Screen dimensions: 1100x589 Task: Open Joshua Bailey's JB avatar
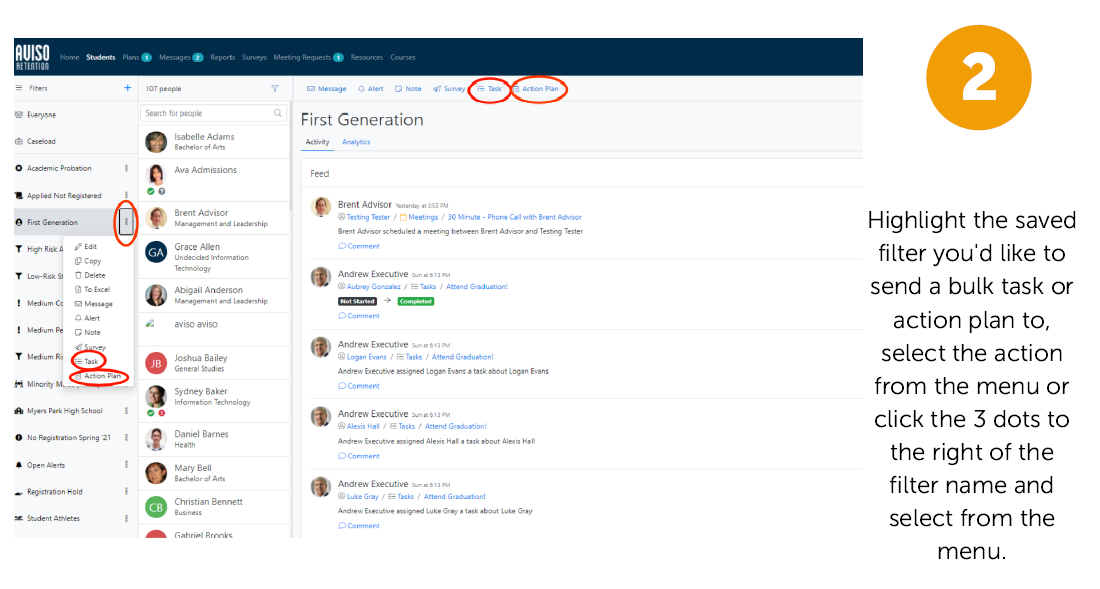(x=156, y=363)
